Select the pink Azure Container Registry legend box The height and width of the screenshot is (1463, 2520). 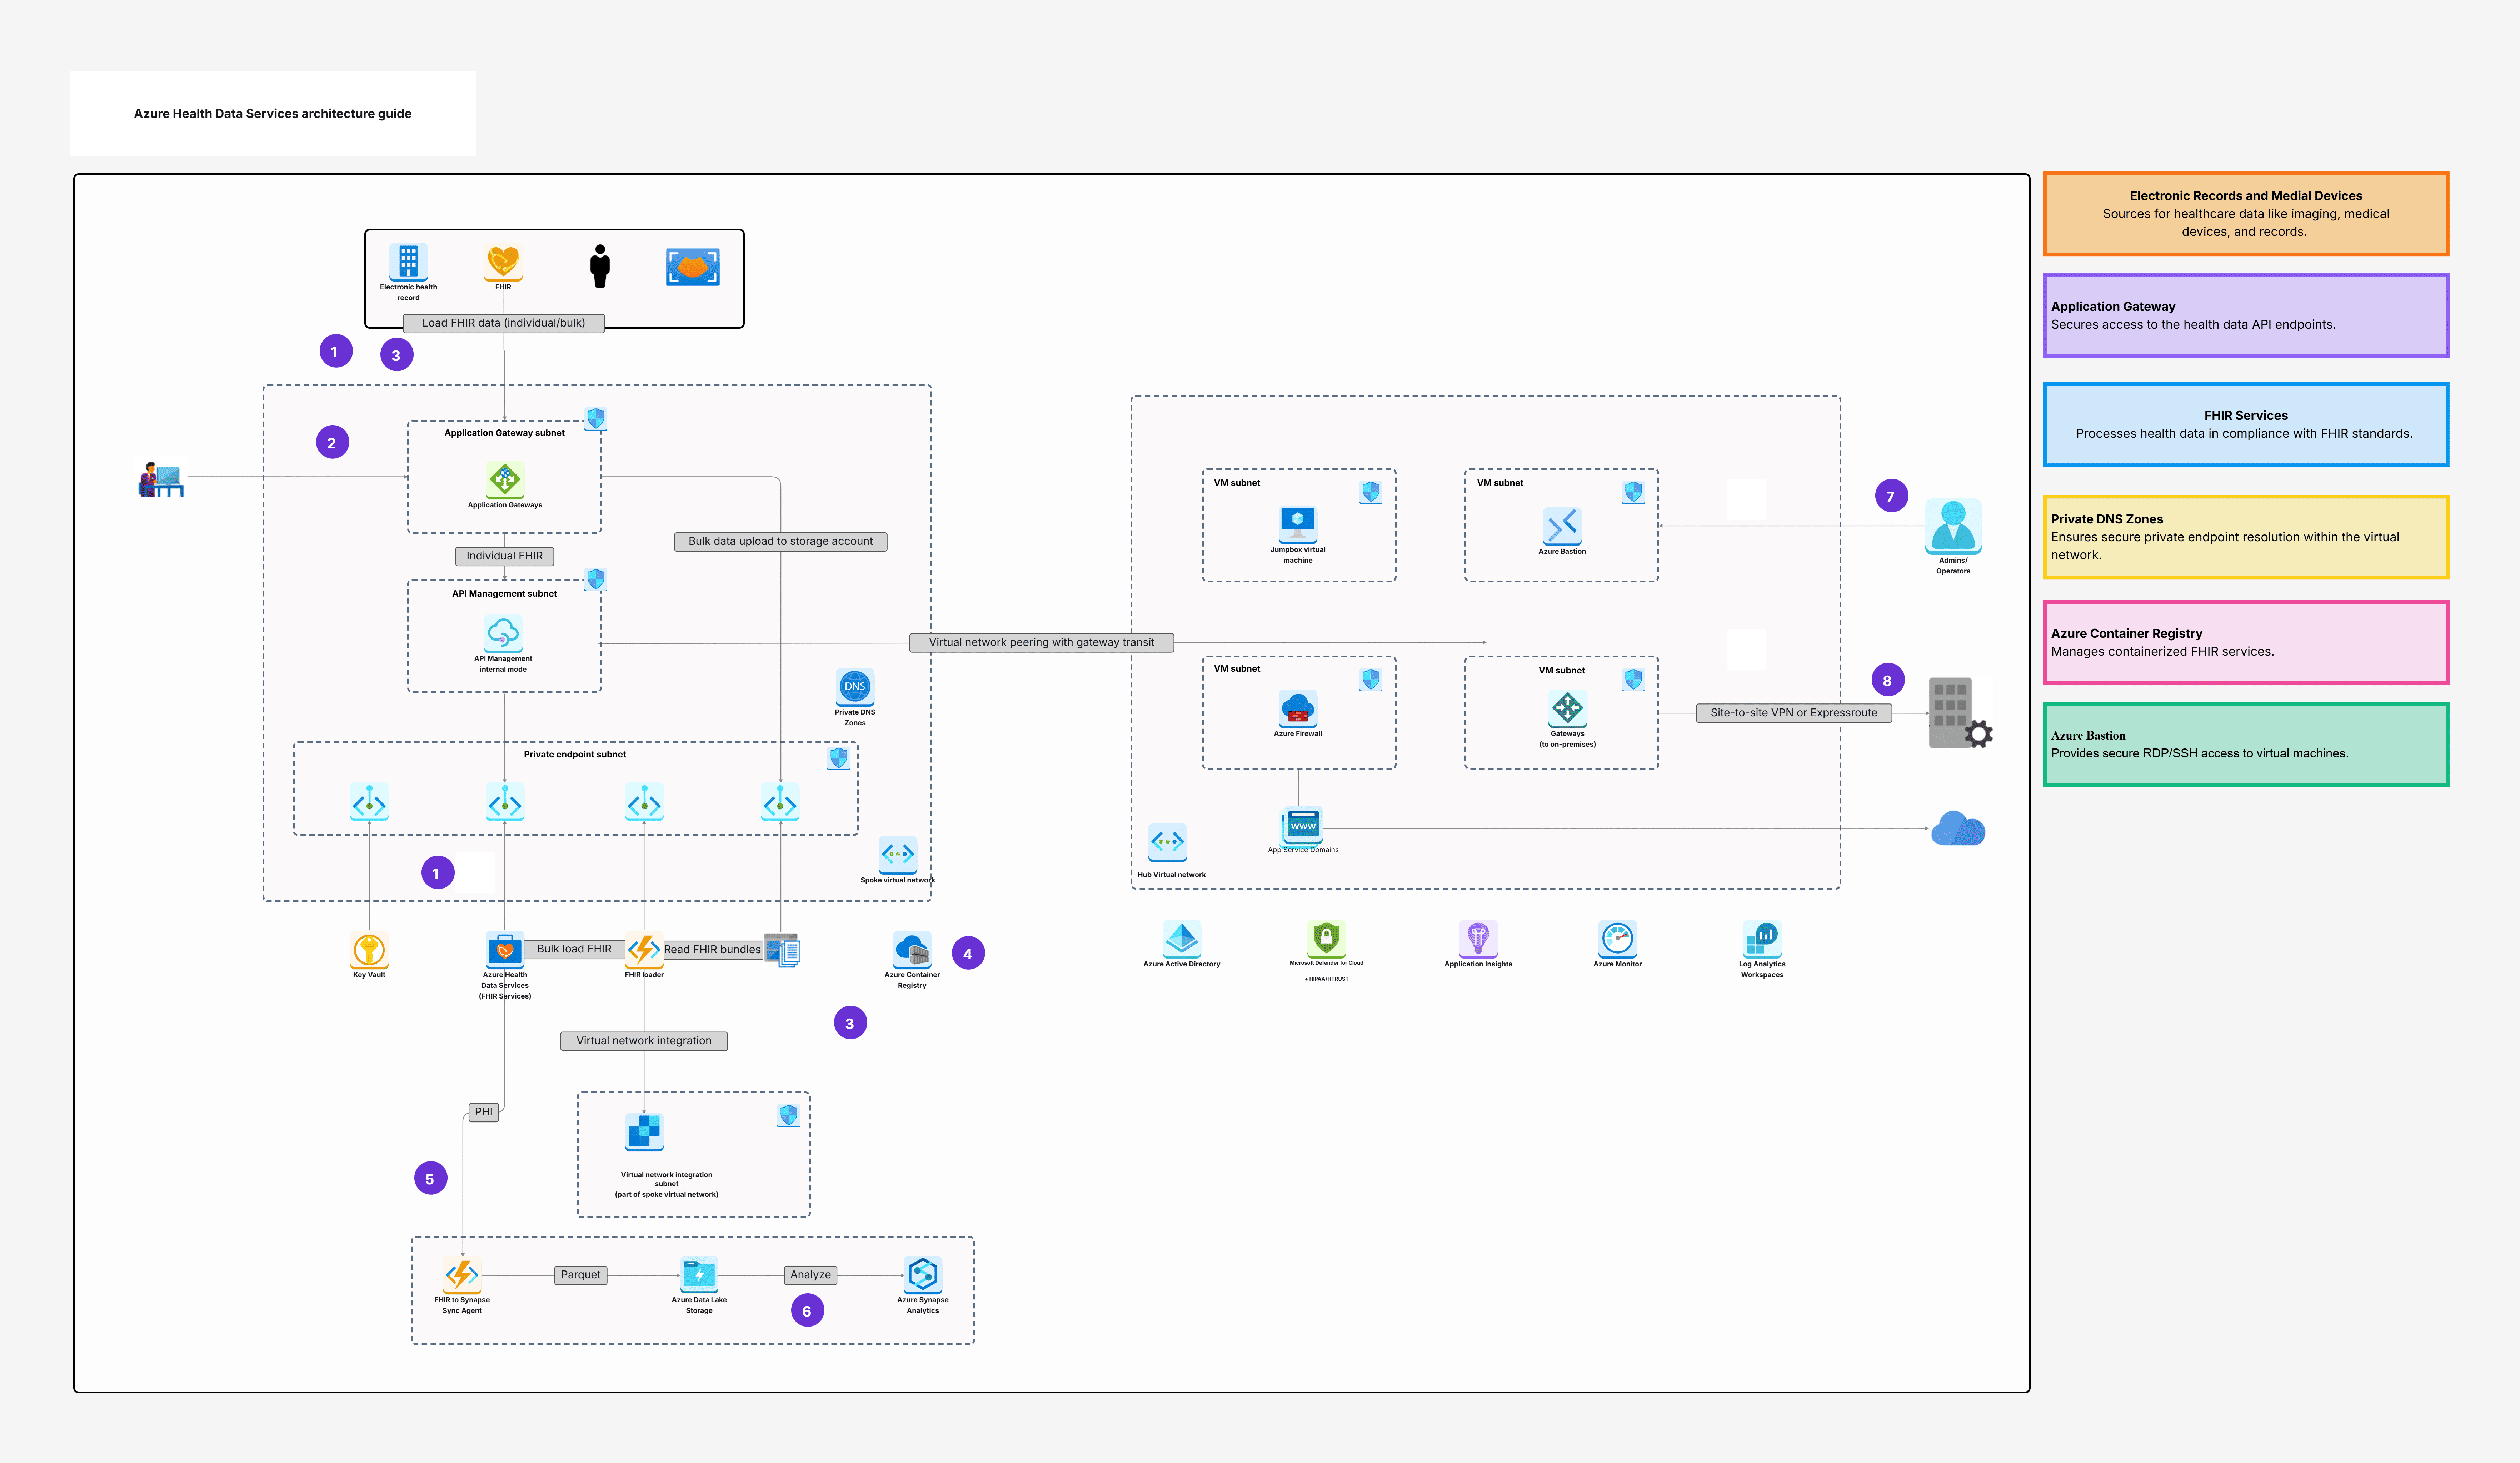(x=2246, y=643)
